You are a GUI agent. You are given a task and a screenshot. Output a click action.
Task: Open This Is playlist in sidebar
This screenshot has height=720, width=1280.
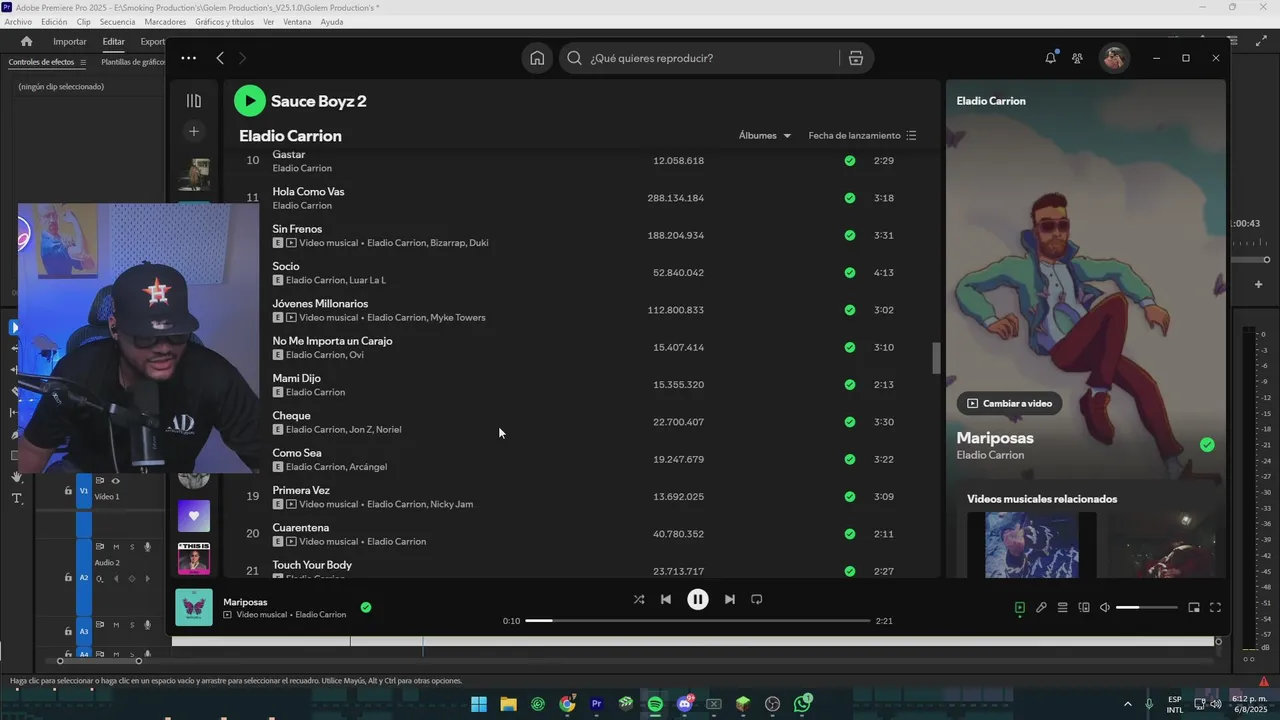[194, 558]
